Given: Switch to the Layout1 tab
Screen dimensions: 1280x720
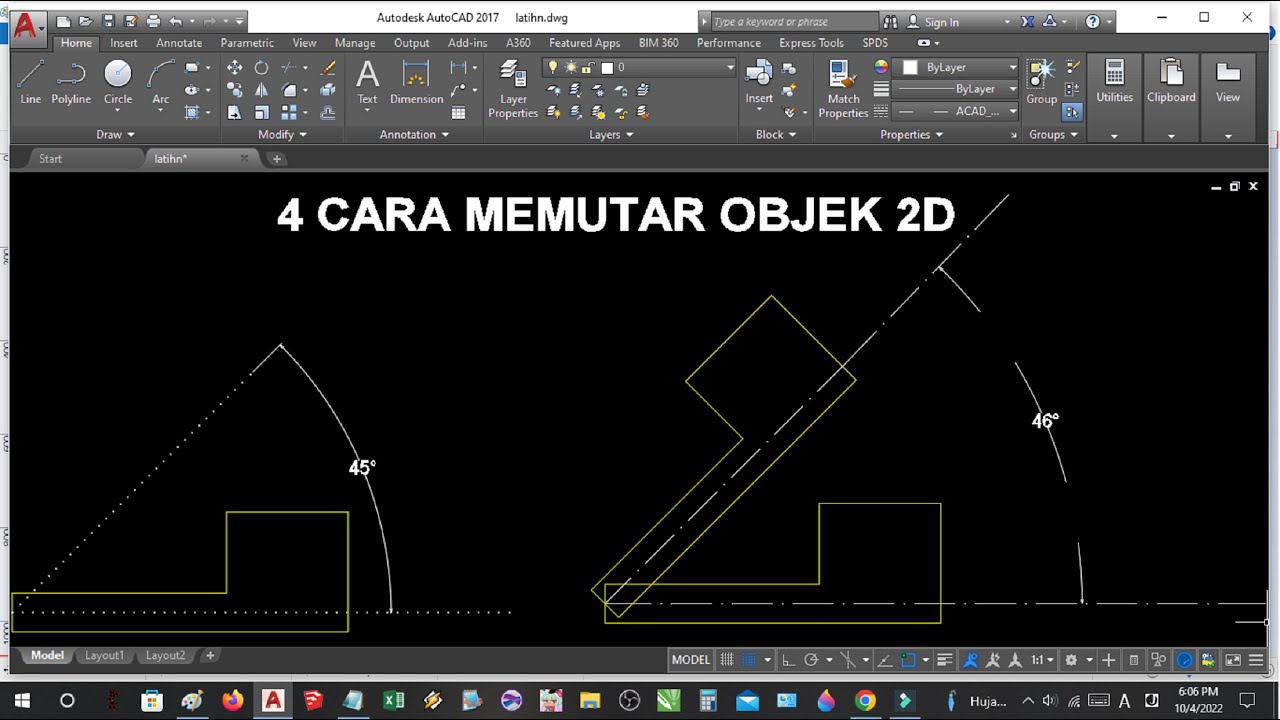Looking at the screenshot, I should pyautogui.click(x=104, y=655).
